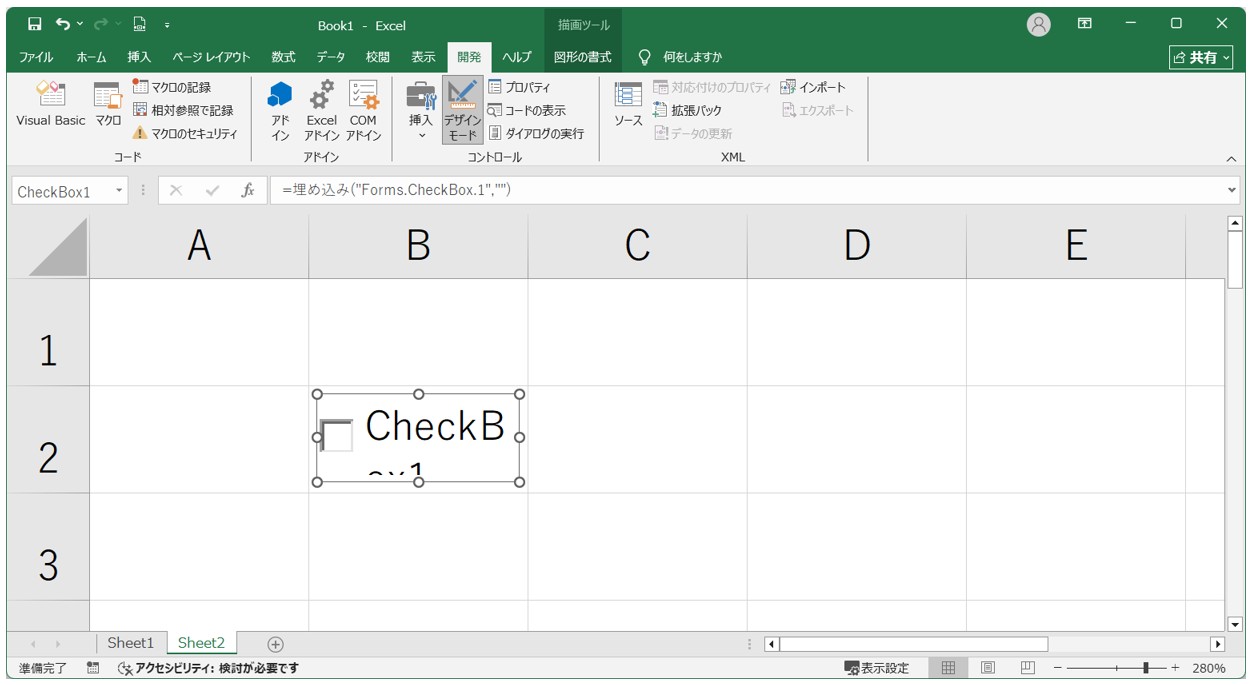Save the workbook from Quick Access Toolbar
Screen dimensions: 1253x685
[x=35, y=24]
